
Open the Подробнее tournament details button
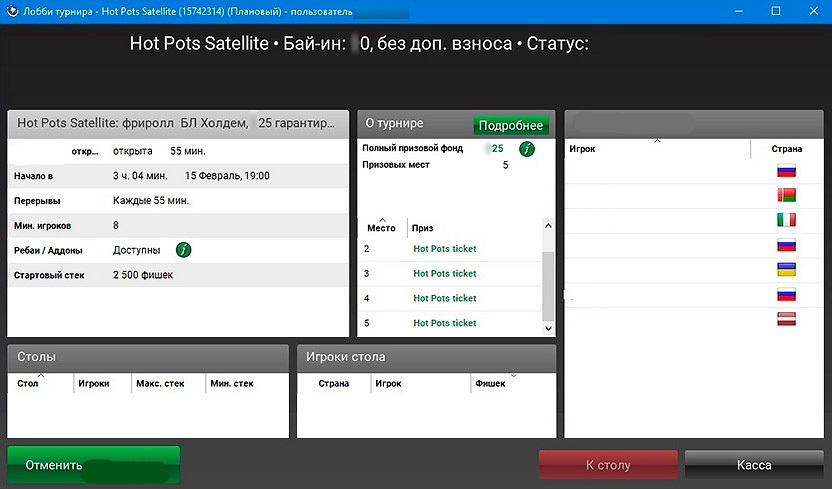(511, 125)
